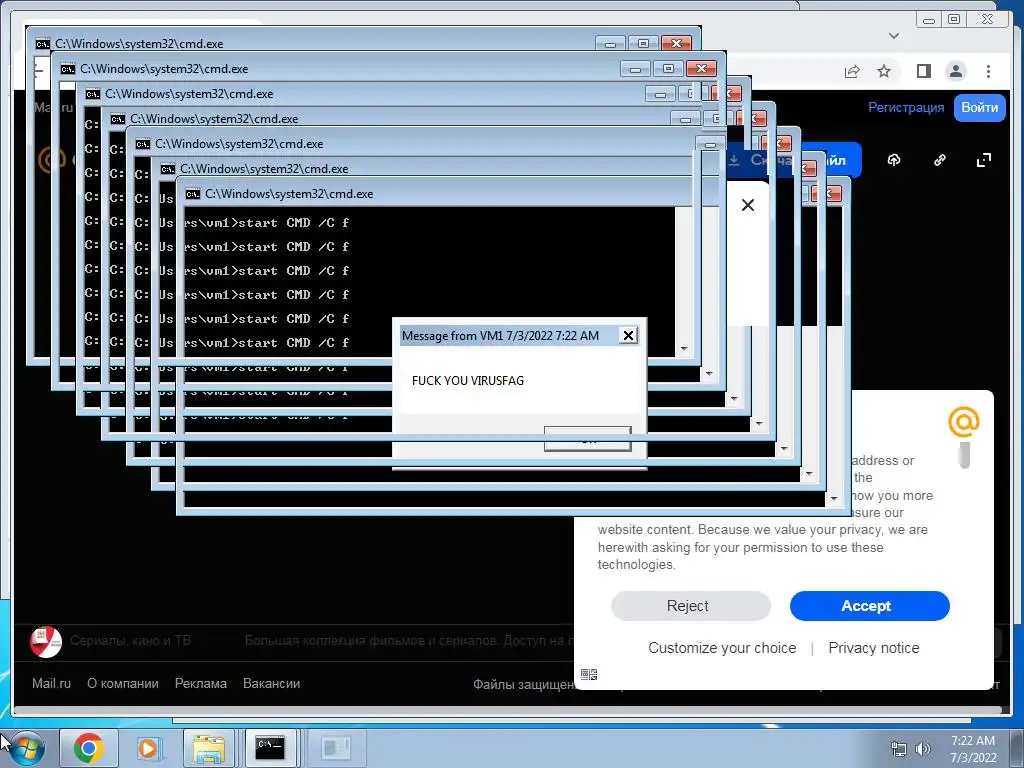Click the QR code icon in banner
Screen dimensions: 1024x768
(589, 675)
